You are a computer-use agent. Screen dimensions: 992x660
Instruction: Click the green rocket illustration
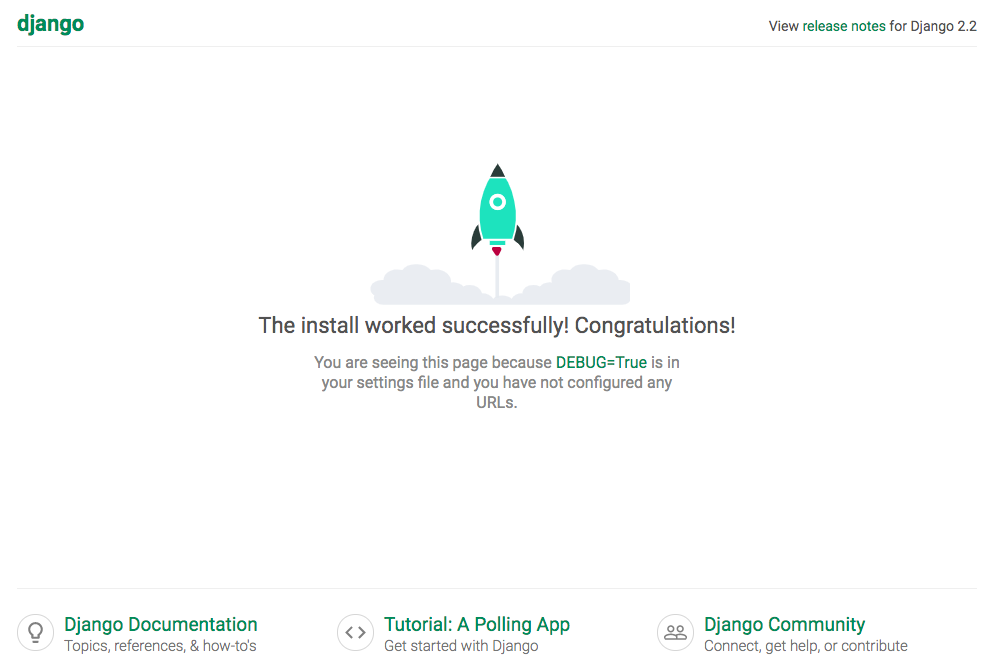(498, 210)
